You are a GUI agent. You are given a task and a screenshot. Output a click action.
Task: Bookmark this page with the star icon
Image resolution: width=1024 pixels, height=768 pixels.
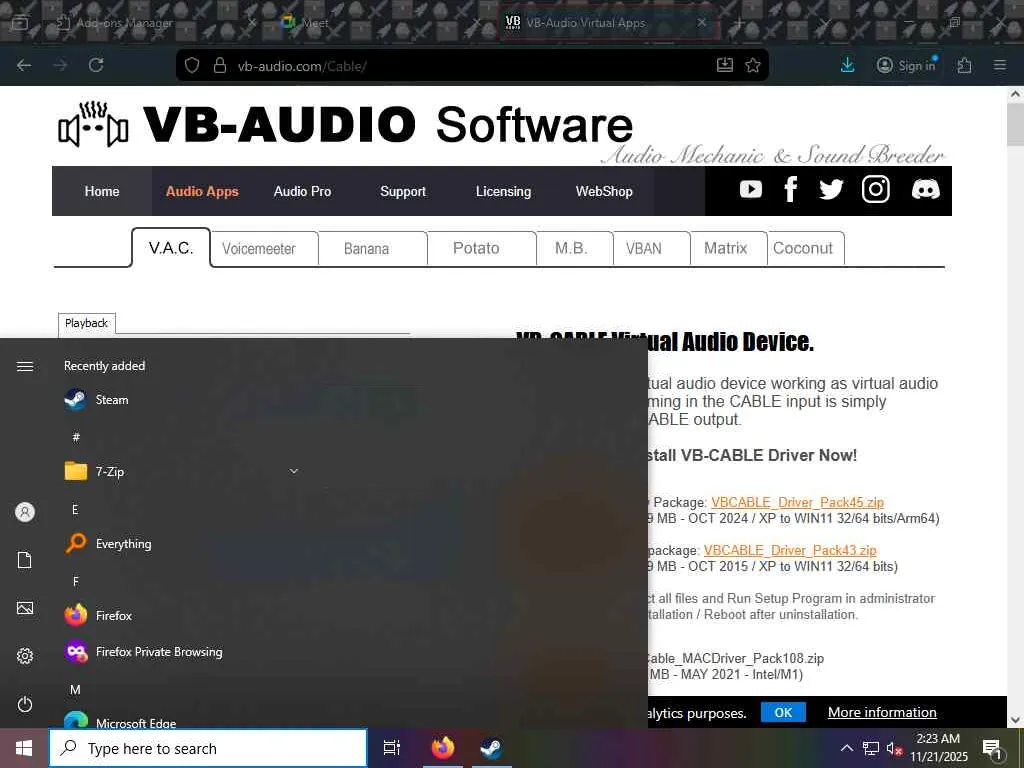click(x=753, y=65)
